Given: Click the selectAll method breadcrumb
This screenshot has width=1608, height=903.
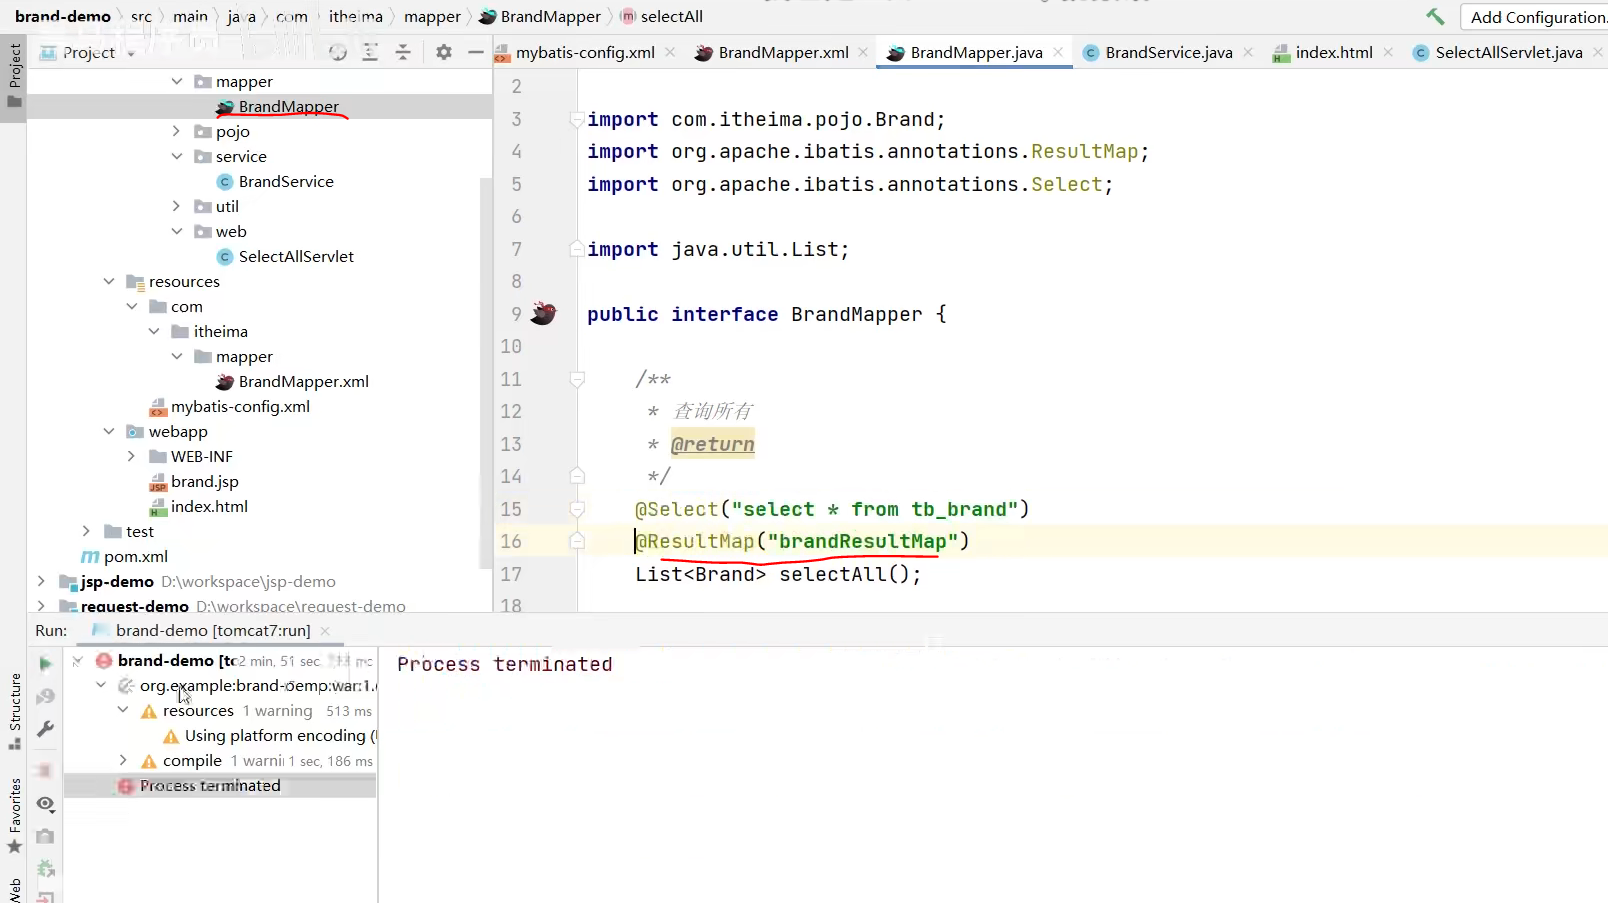Looking at the screenshot, I should tap(662, 16).
